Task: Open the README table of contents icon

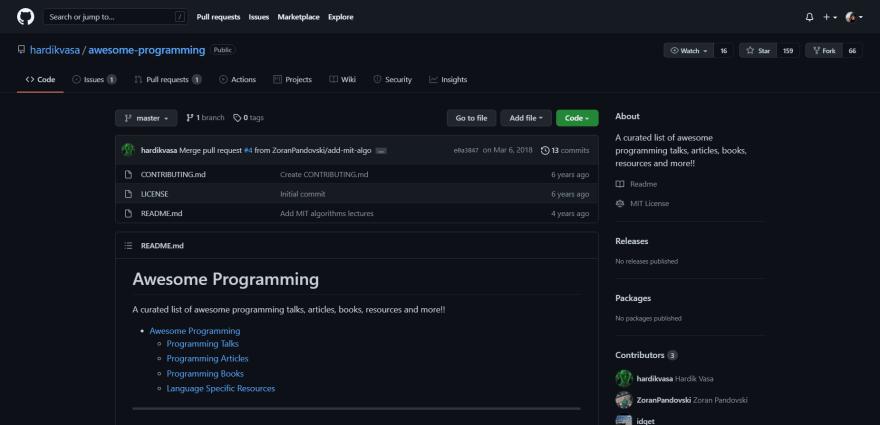Action: (x=128, y=246)
